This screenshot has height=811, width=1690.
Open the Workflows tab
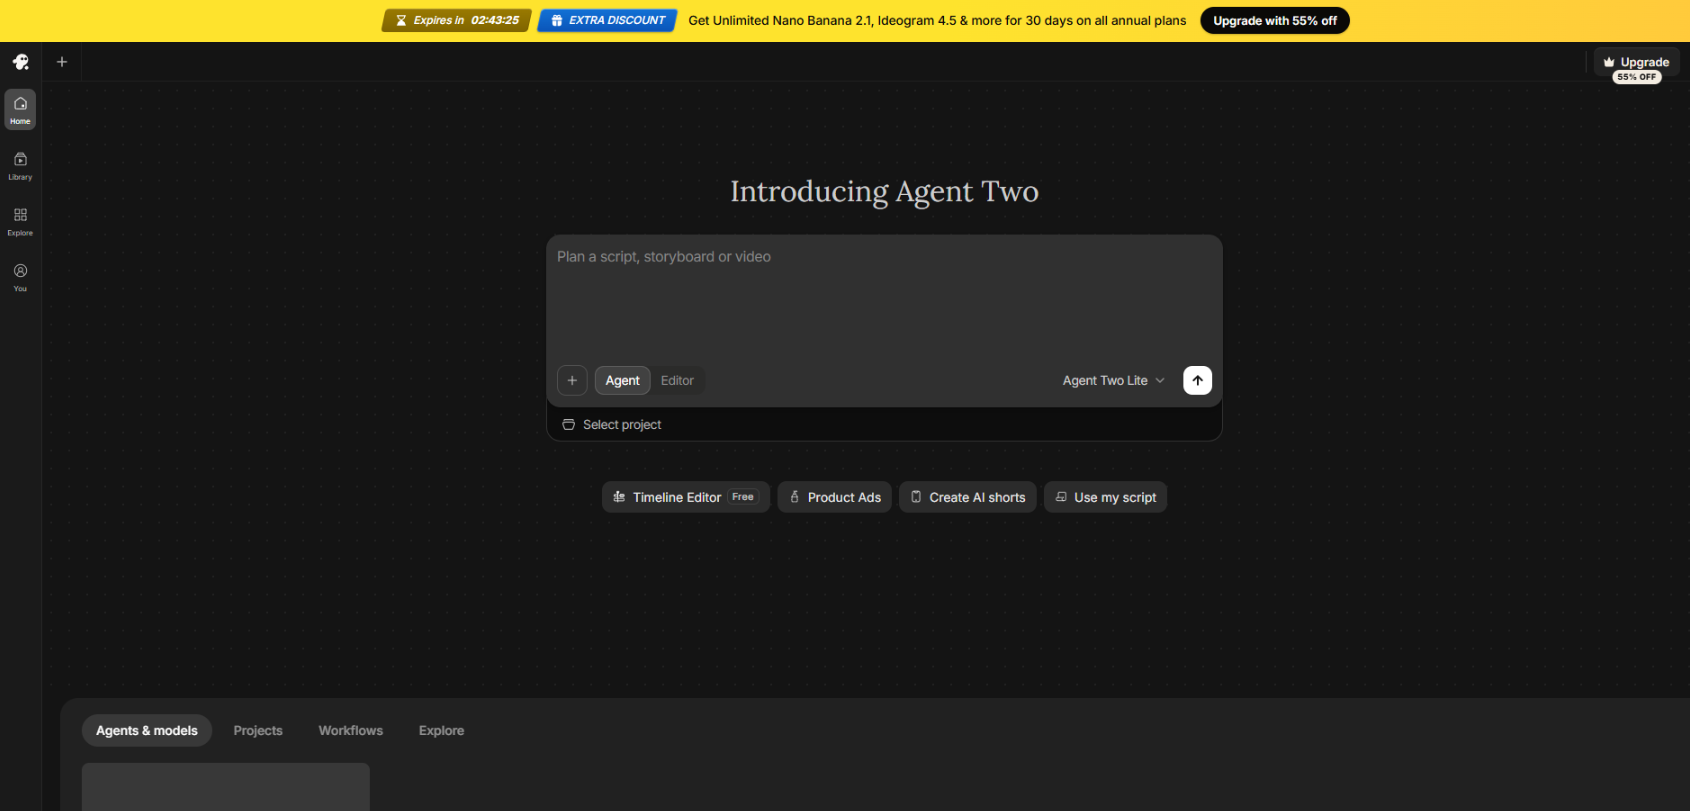click(x=351, y=731)
